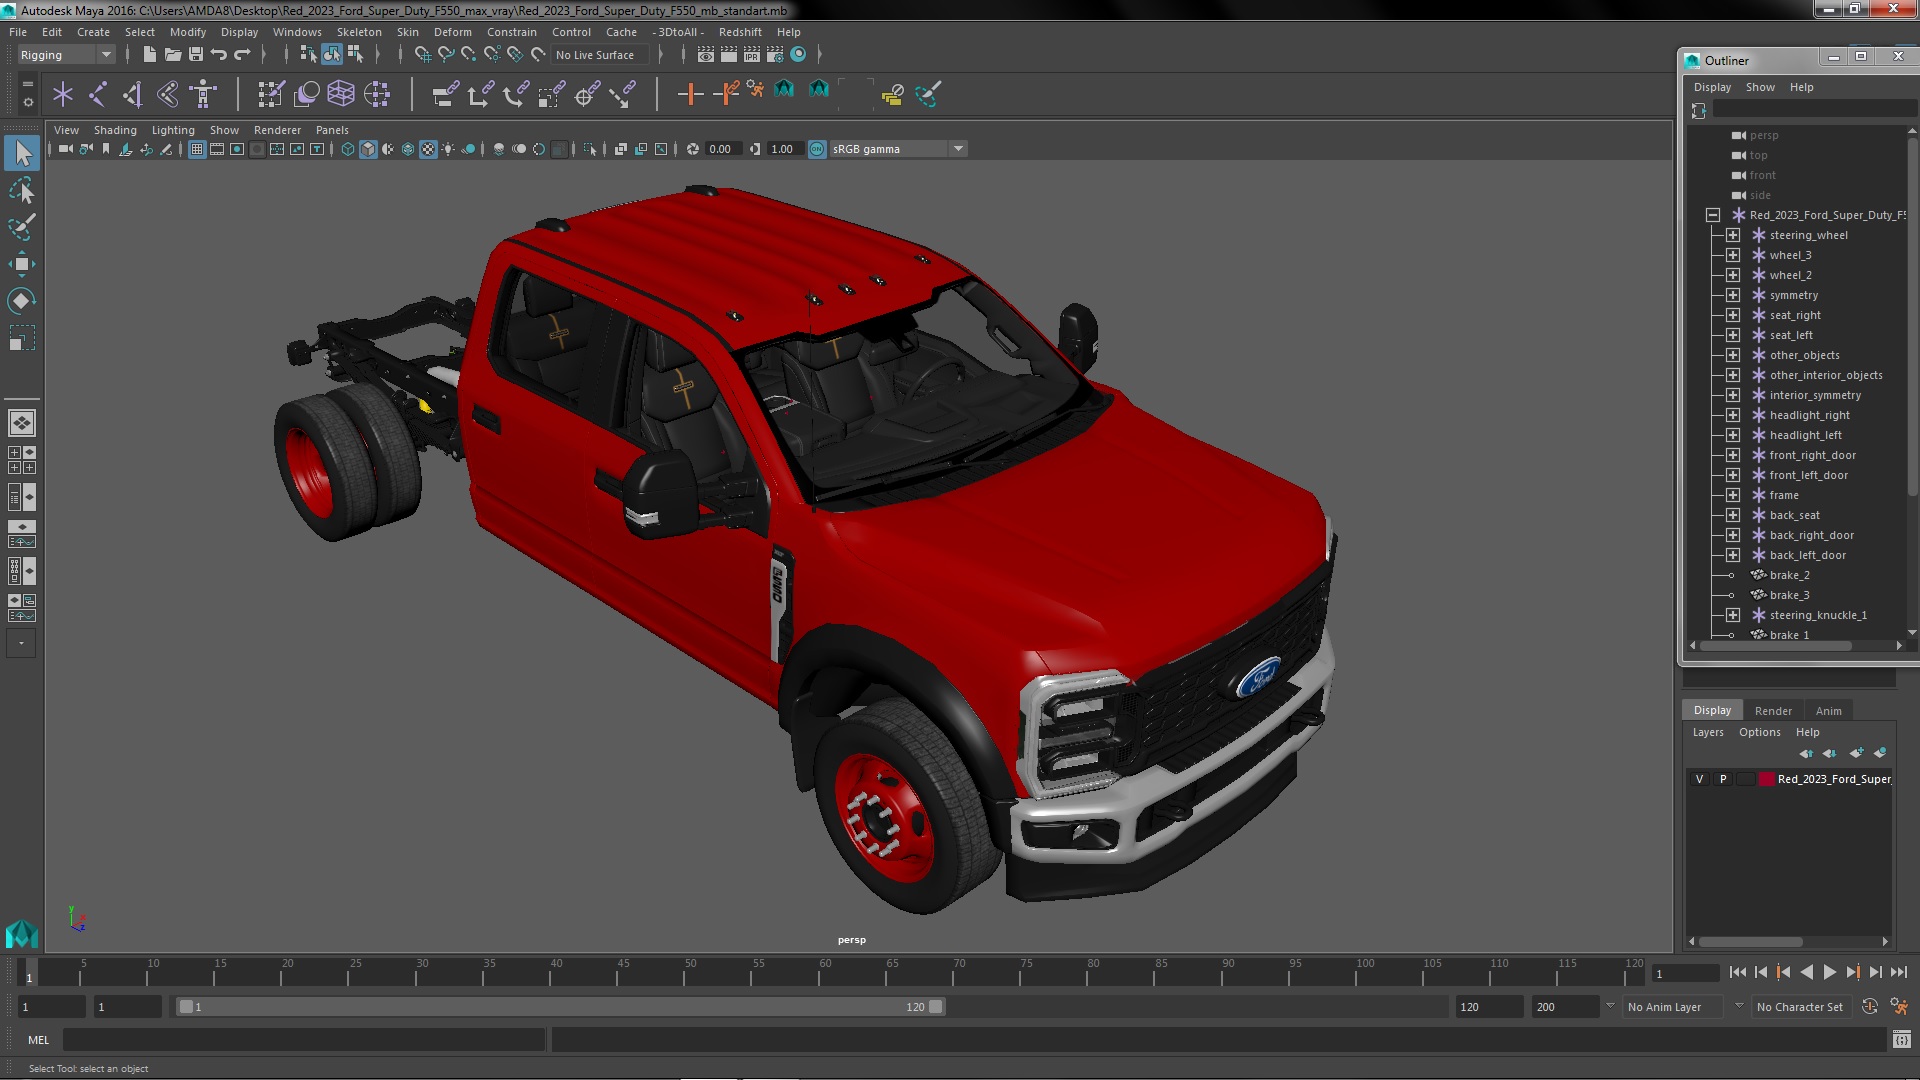Activate the Lasso Select tool
1920x1080 pixels.
(x=21, y=190)
